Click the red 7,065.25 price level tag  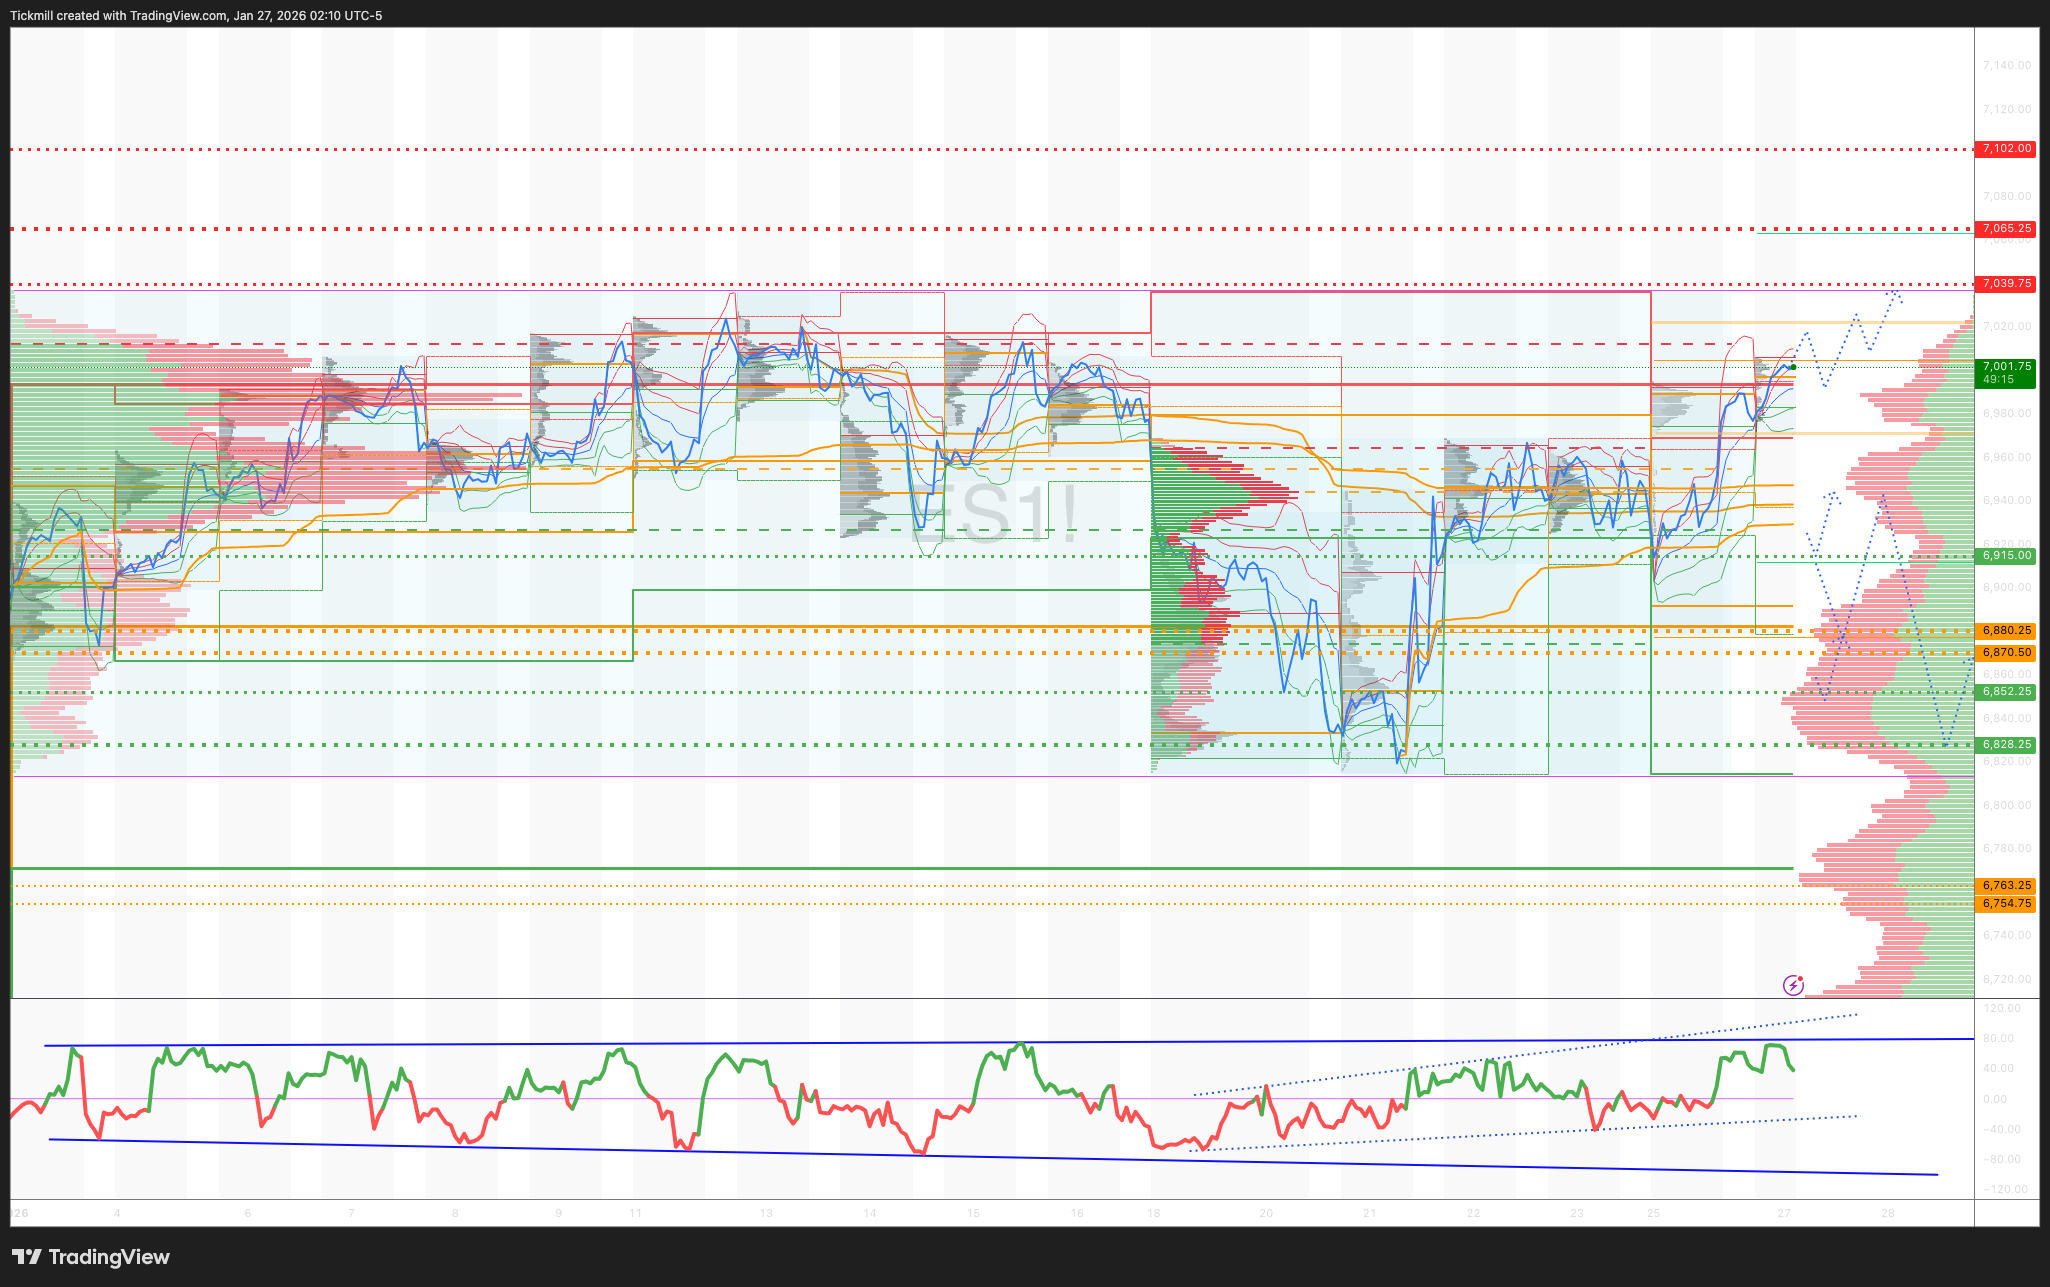(x=2006, y=229)
